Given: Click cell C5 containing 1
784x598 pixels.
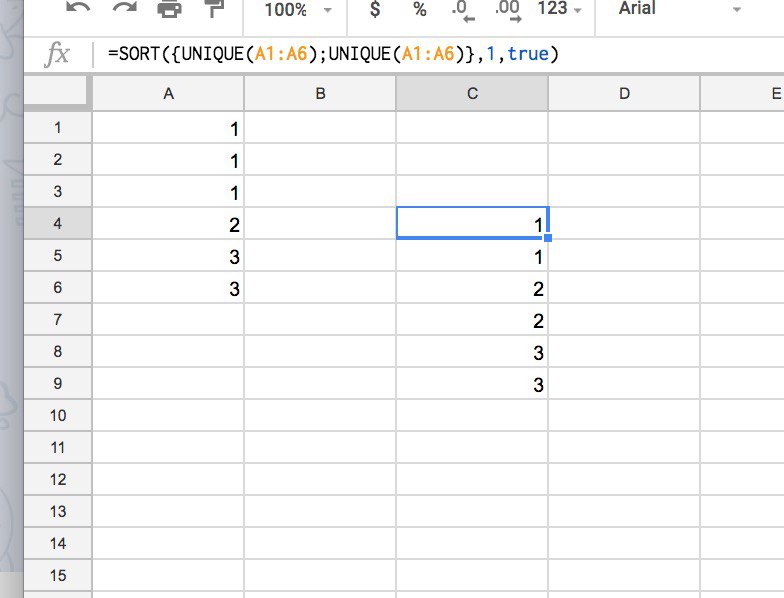Looking at the screenshot, I should (472, 256).
